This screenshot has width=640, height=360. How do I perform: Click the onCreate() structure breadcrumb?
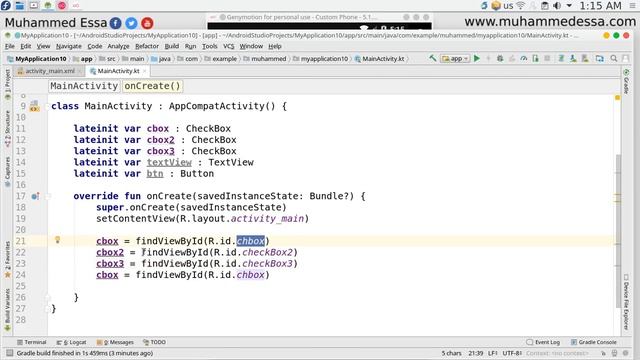tap(152, 86)
